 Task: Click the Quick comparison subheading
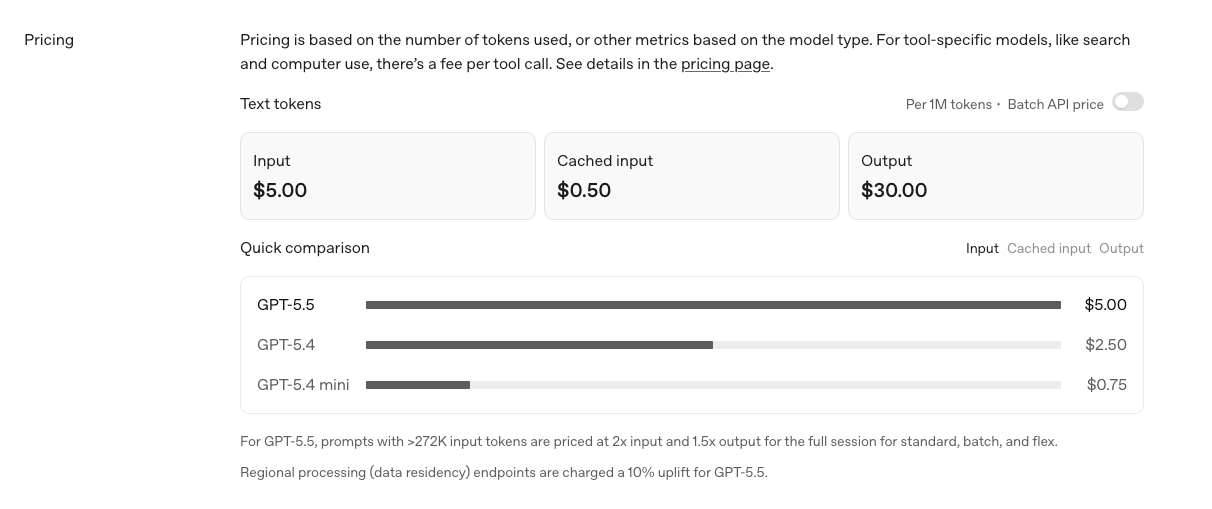click(305, 248)
